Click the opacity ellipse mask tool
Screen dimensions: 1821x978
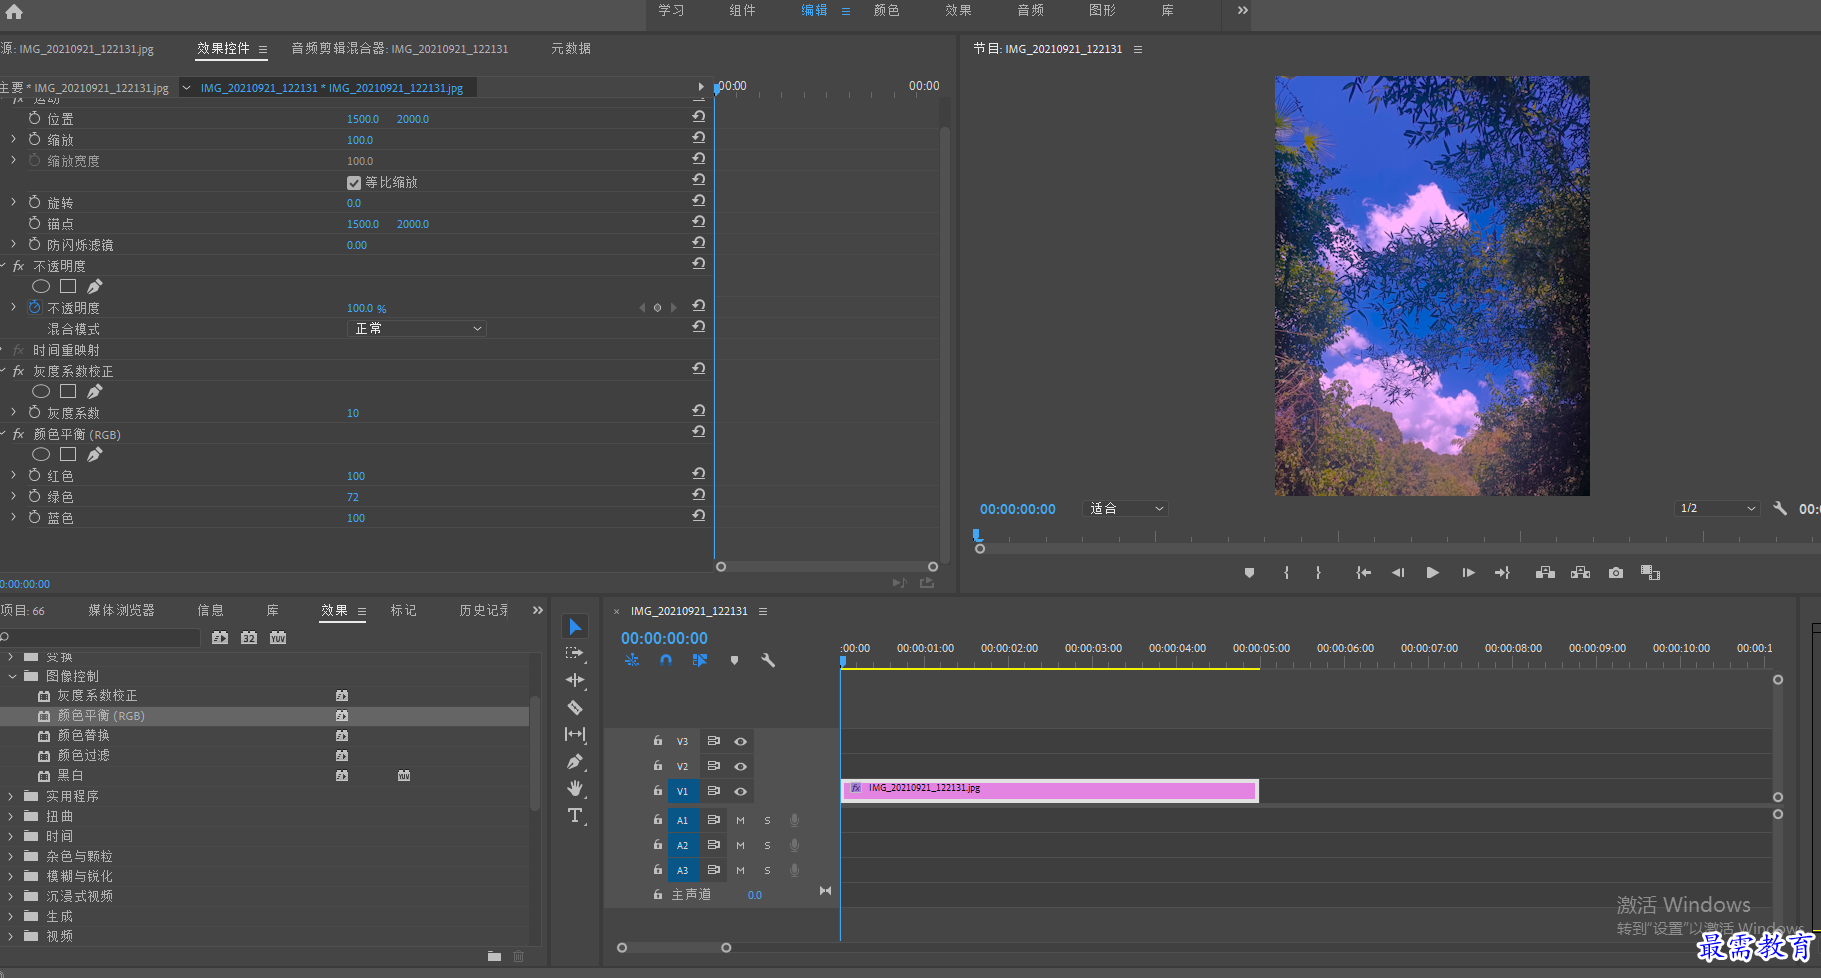[x=41, y=286]
